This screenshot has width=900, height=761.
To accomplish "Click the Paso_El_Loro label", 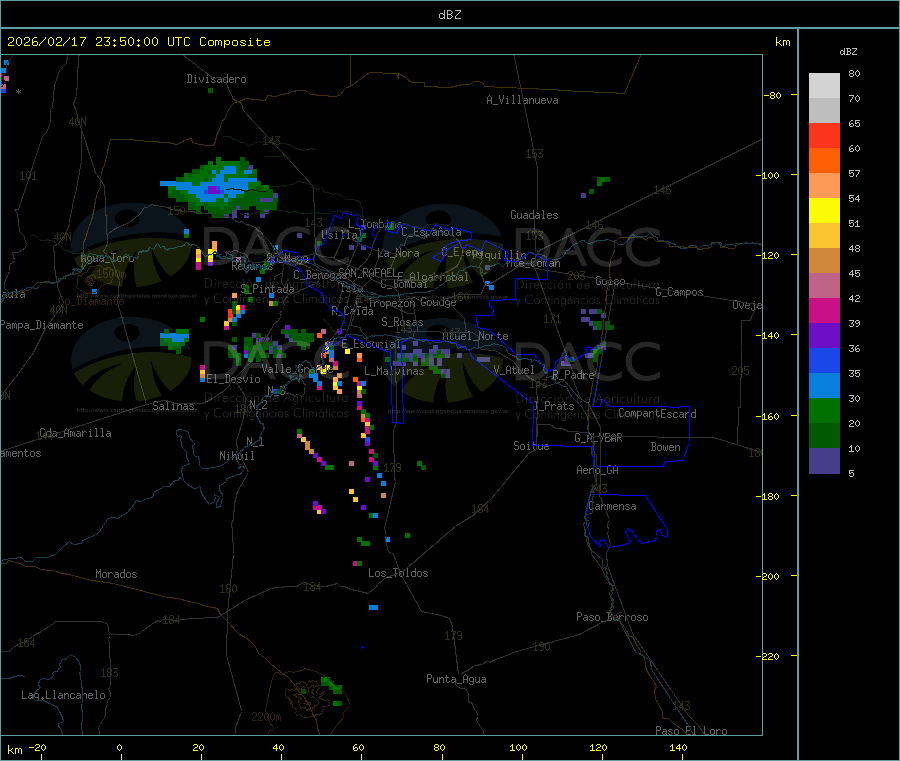I will [692, 731].
